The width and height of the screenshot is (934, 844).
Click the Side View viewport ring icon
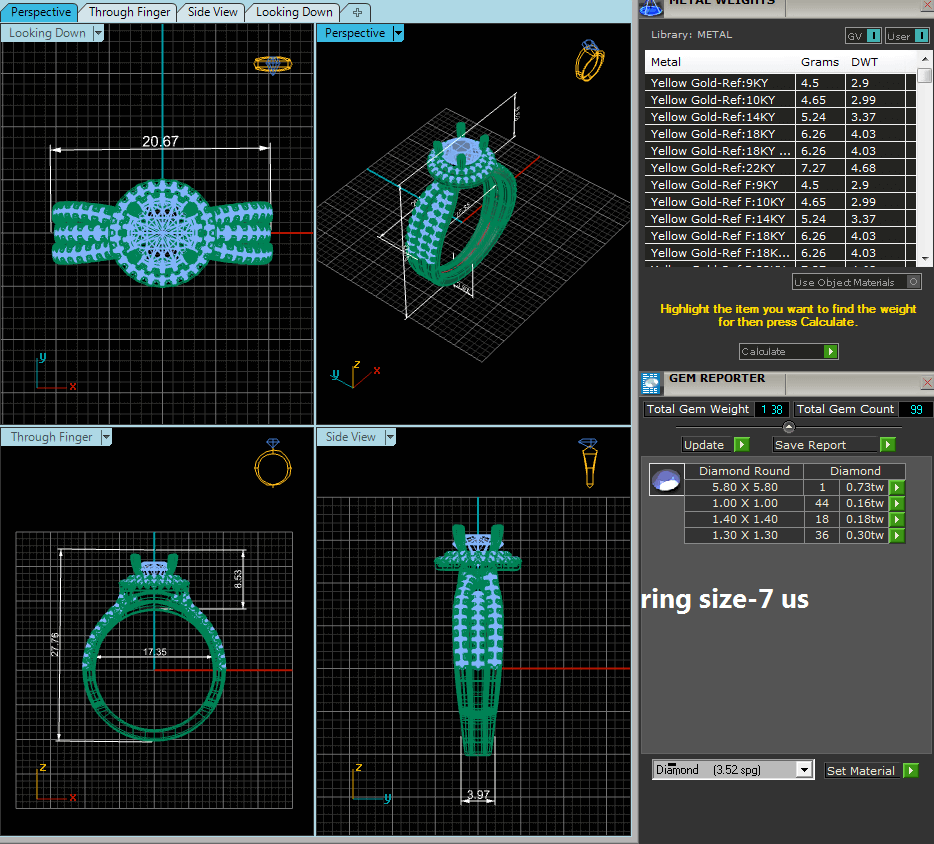(590, 462)
